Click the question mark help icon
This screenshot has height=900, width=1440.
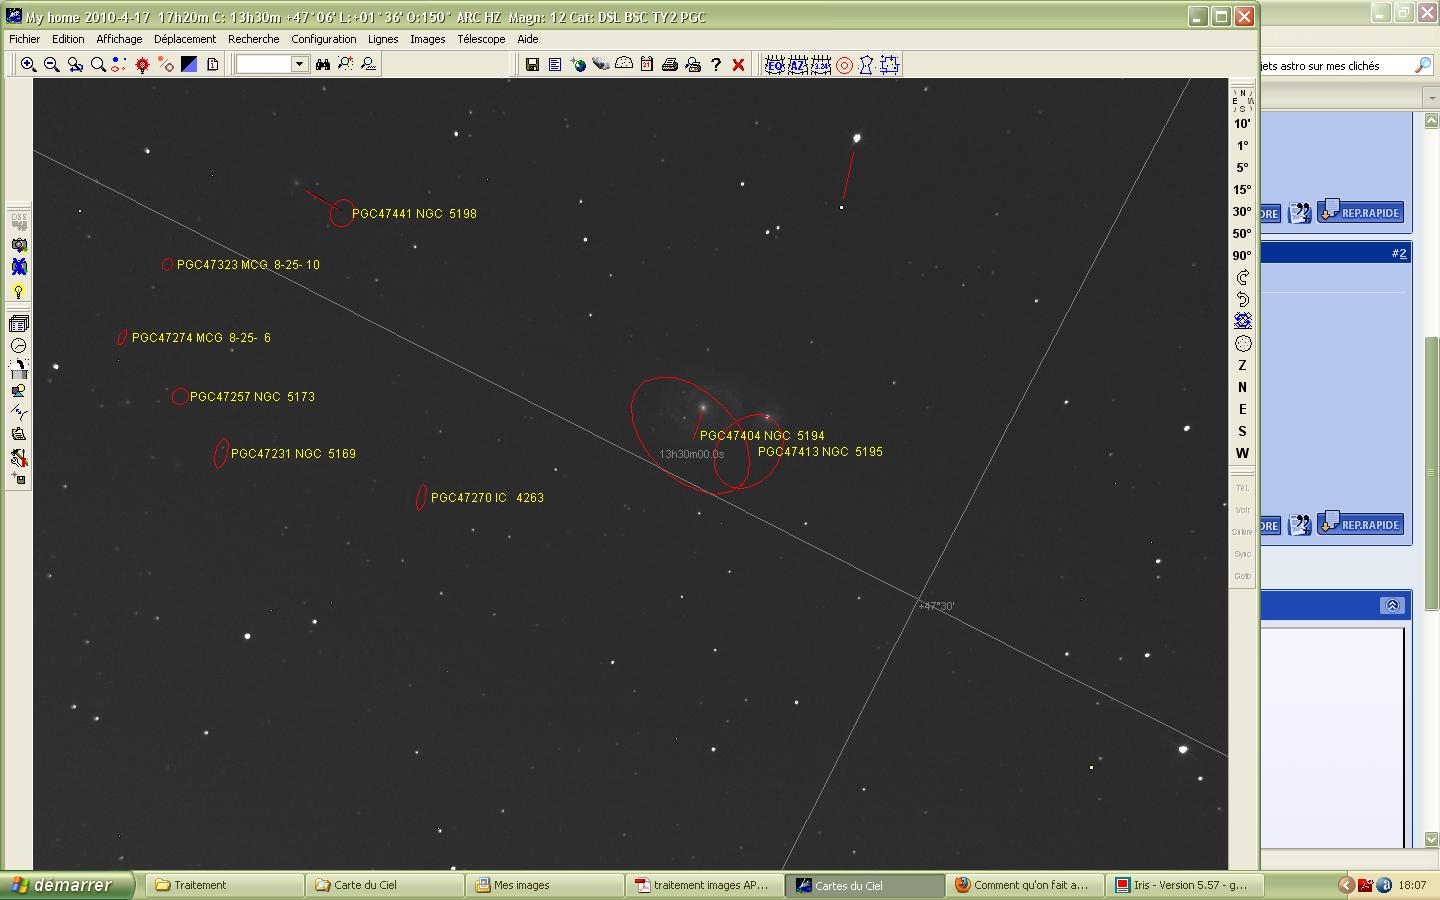click(716, 65)
